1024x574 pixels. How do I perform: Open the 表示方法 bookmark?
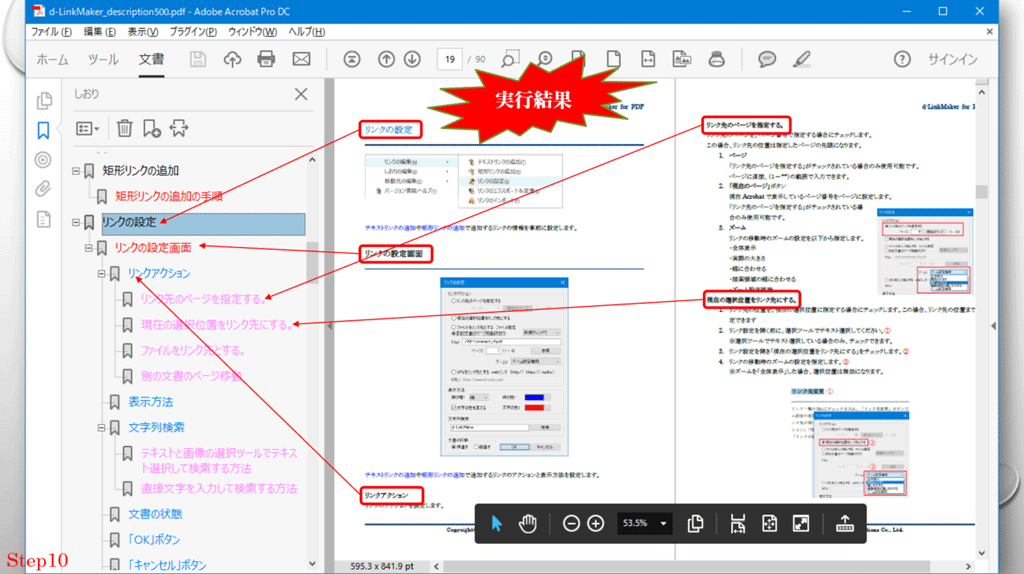click(x=150, y=402)
